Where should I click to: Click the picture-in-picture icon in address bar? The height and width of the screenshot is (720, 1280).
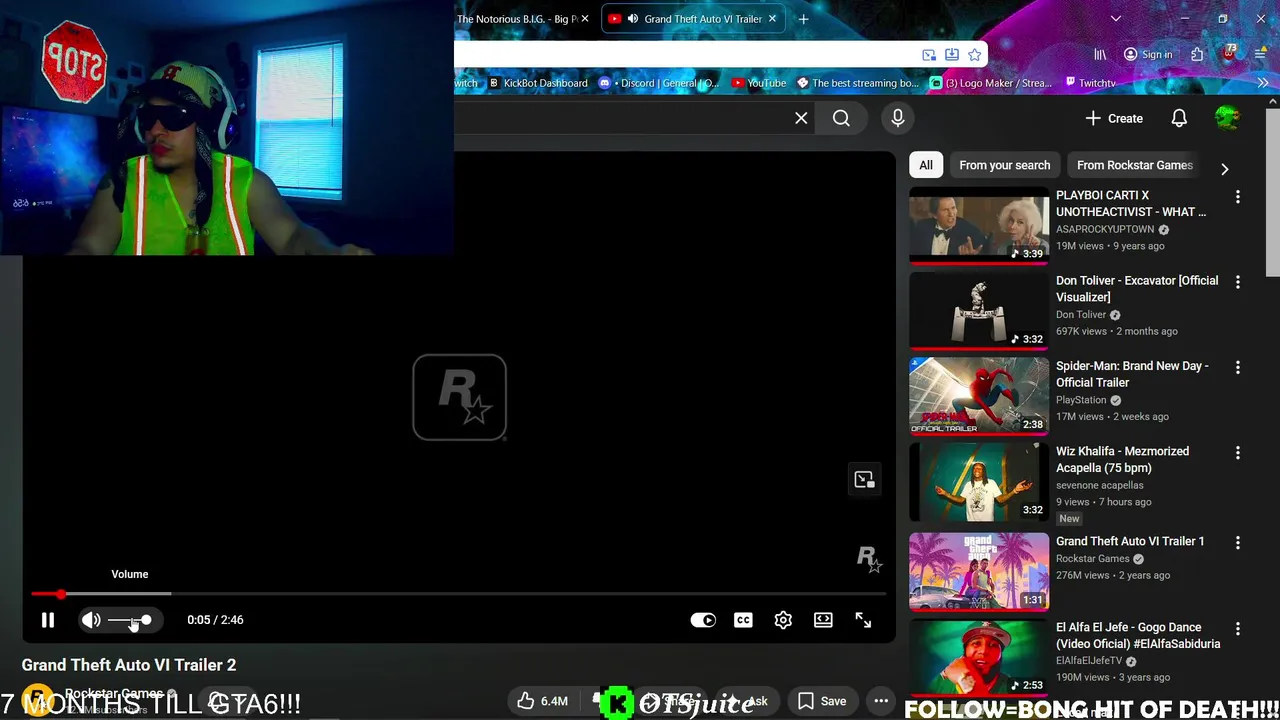(x=929, y=55)
